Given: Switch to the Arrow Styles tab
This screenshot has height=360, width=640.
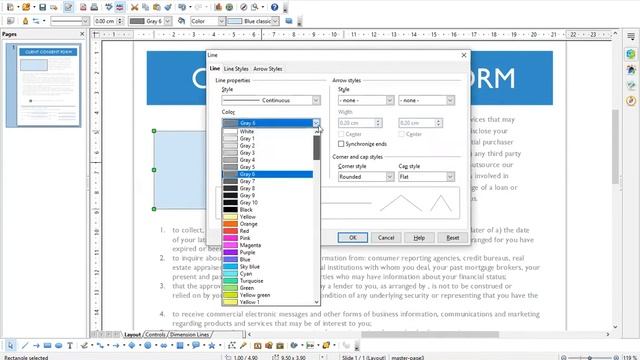Looking at the screenshot, I should pyautogui.click(x=268, y=69).
